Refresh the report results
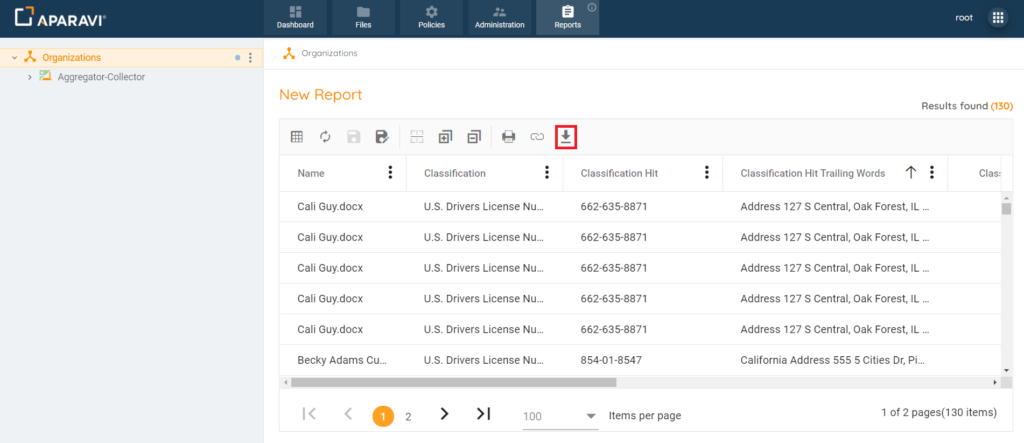Viewport: 1024px width, 443px height. [325, 137]
